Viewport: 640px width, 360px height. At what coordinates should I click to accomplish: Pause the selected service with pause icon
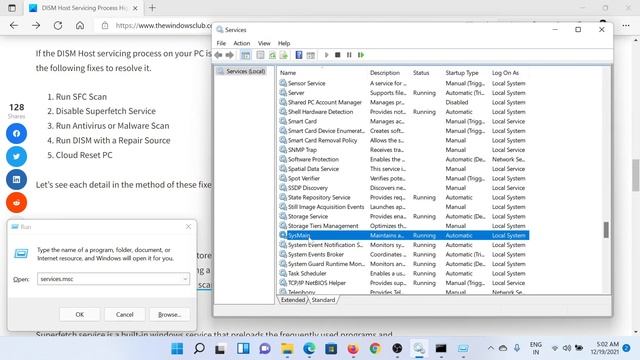pyautogui.click(x=349, y=55)
